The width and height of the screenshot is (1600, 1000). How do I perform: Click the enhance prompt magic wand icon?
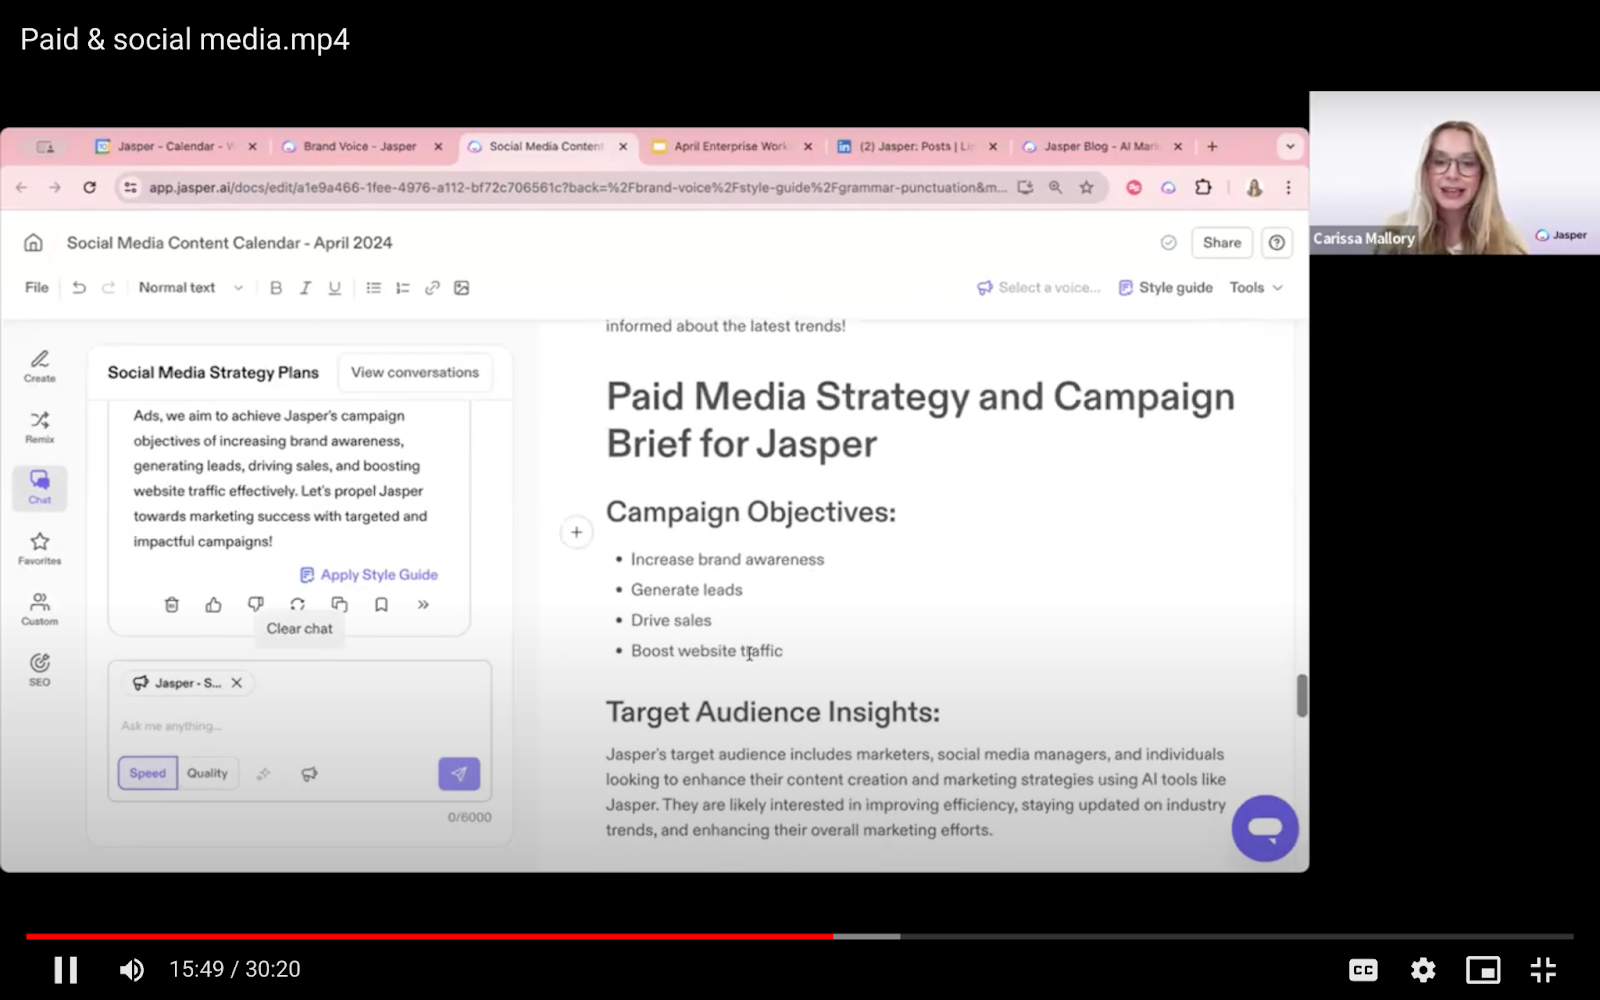(264, 774)
